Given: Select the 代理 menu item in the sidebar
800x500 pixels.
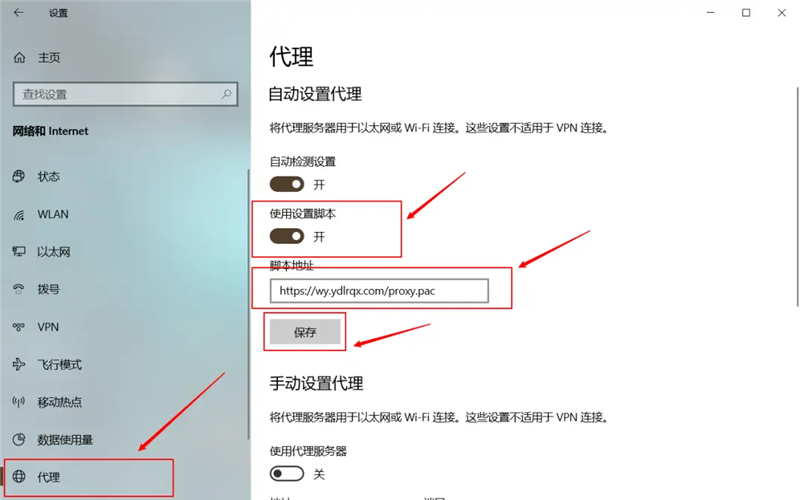Looking at the screenshot, I should coord(89,477).
